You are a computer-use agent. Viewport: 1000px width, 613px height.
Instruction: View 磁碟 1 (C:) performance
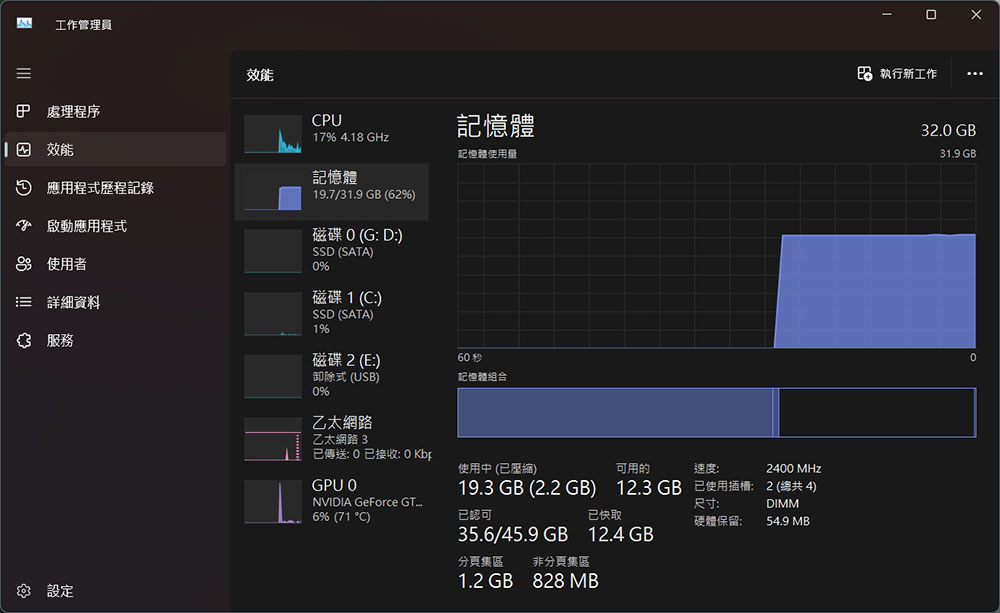pyautogui.click(x=330, y=313)
